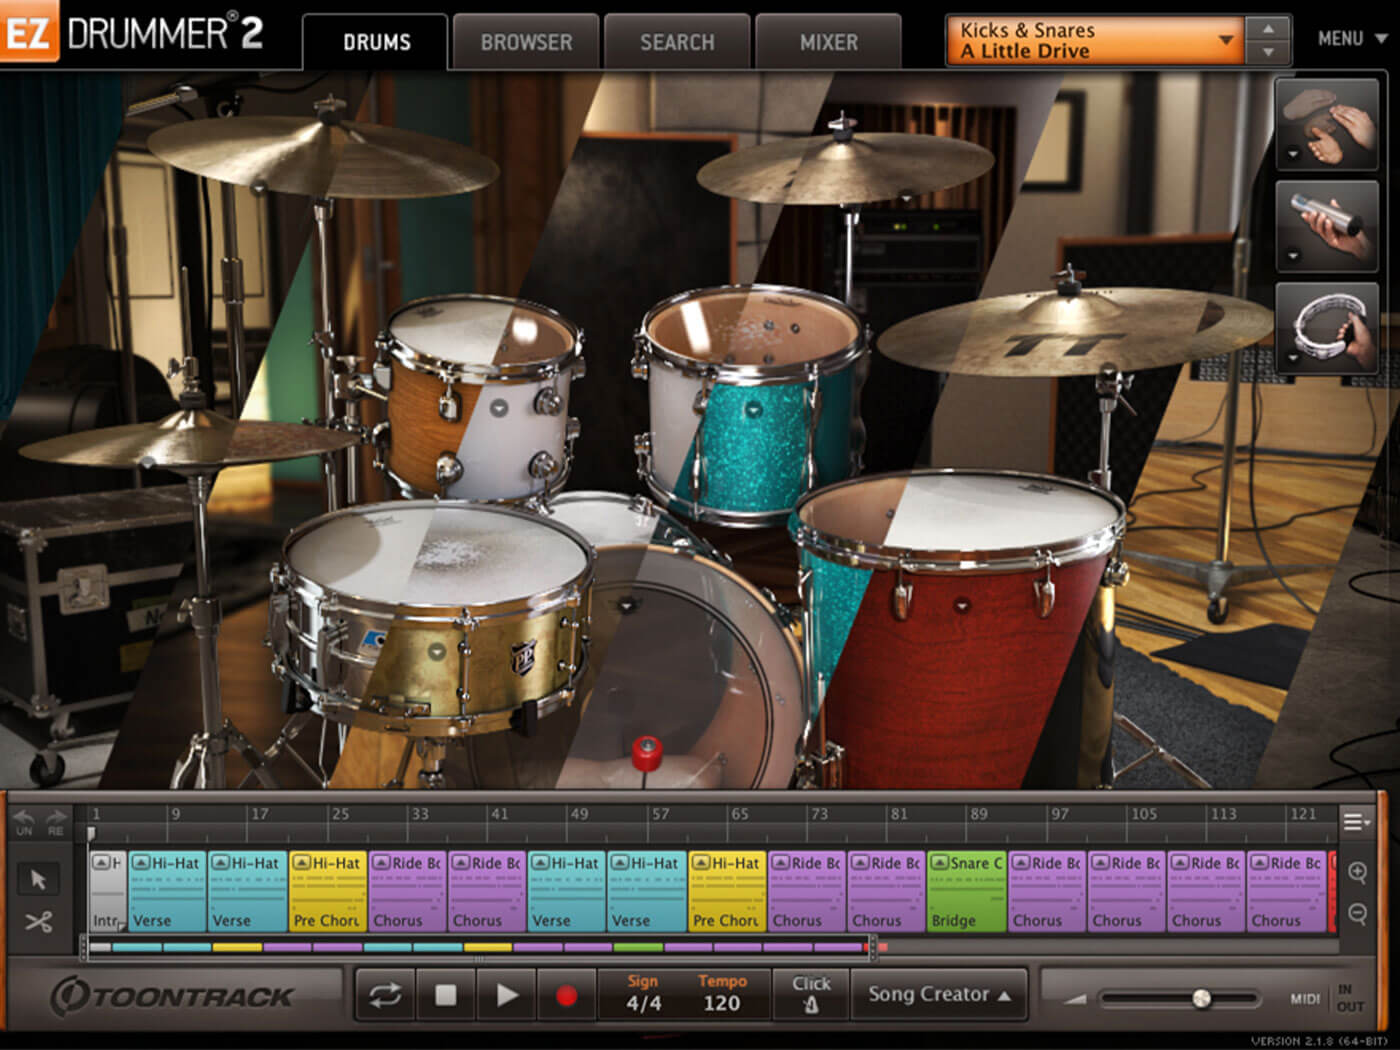
Task: Select the pointer arrow tool
Action: coord(39,880)
